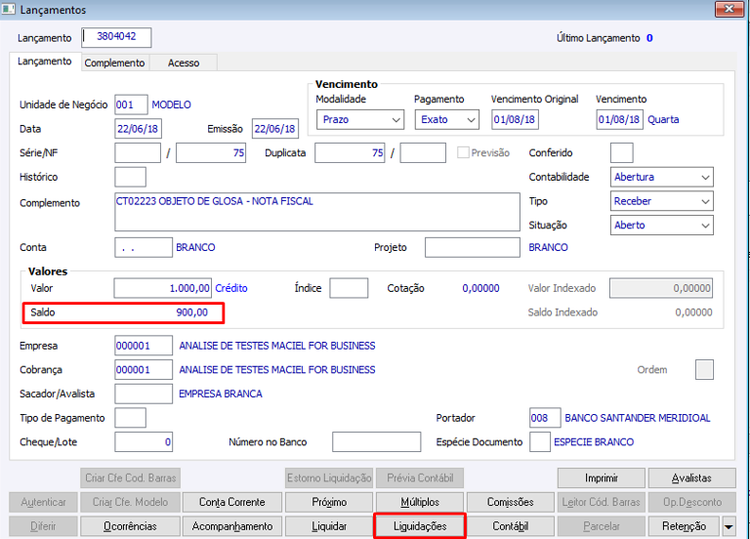Click the Duplicata suffix field after the slash
The height and width of the screenshot is (539, 750).
(423, 153)
